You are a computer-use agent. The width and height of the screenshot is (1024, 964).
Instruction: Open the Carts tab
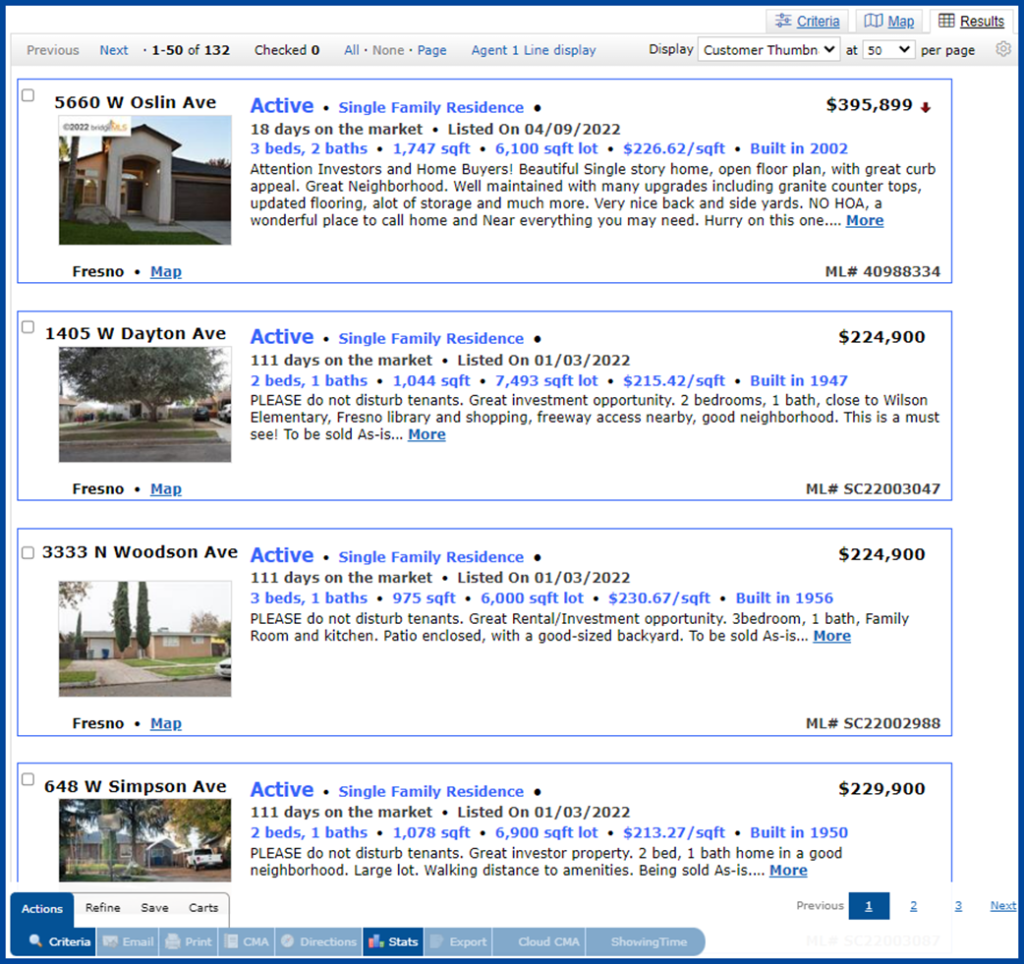204,908
